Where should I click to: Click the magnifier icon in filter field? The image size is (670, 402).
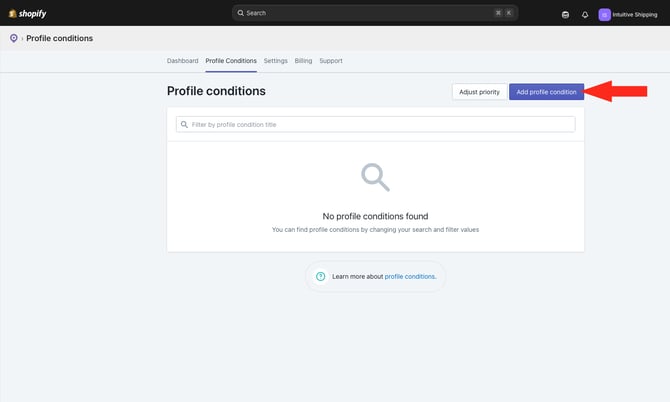184,124
